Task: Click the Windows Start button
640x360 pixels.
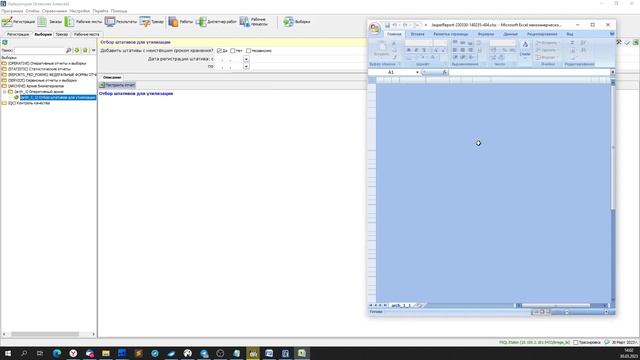Action: (8, 353)
